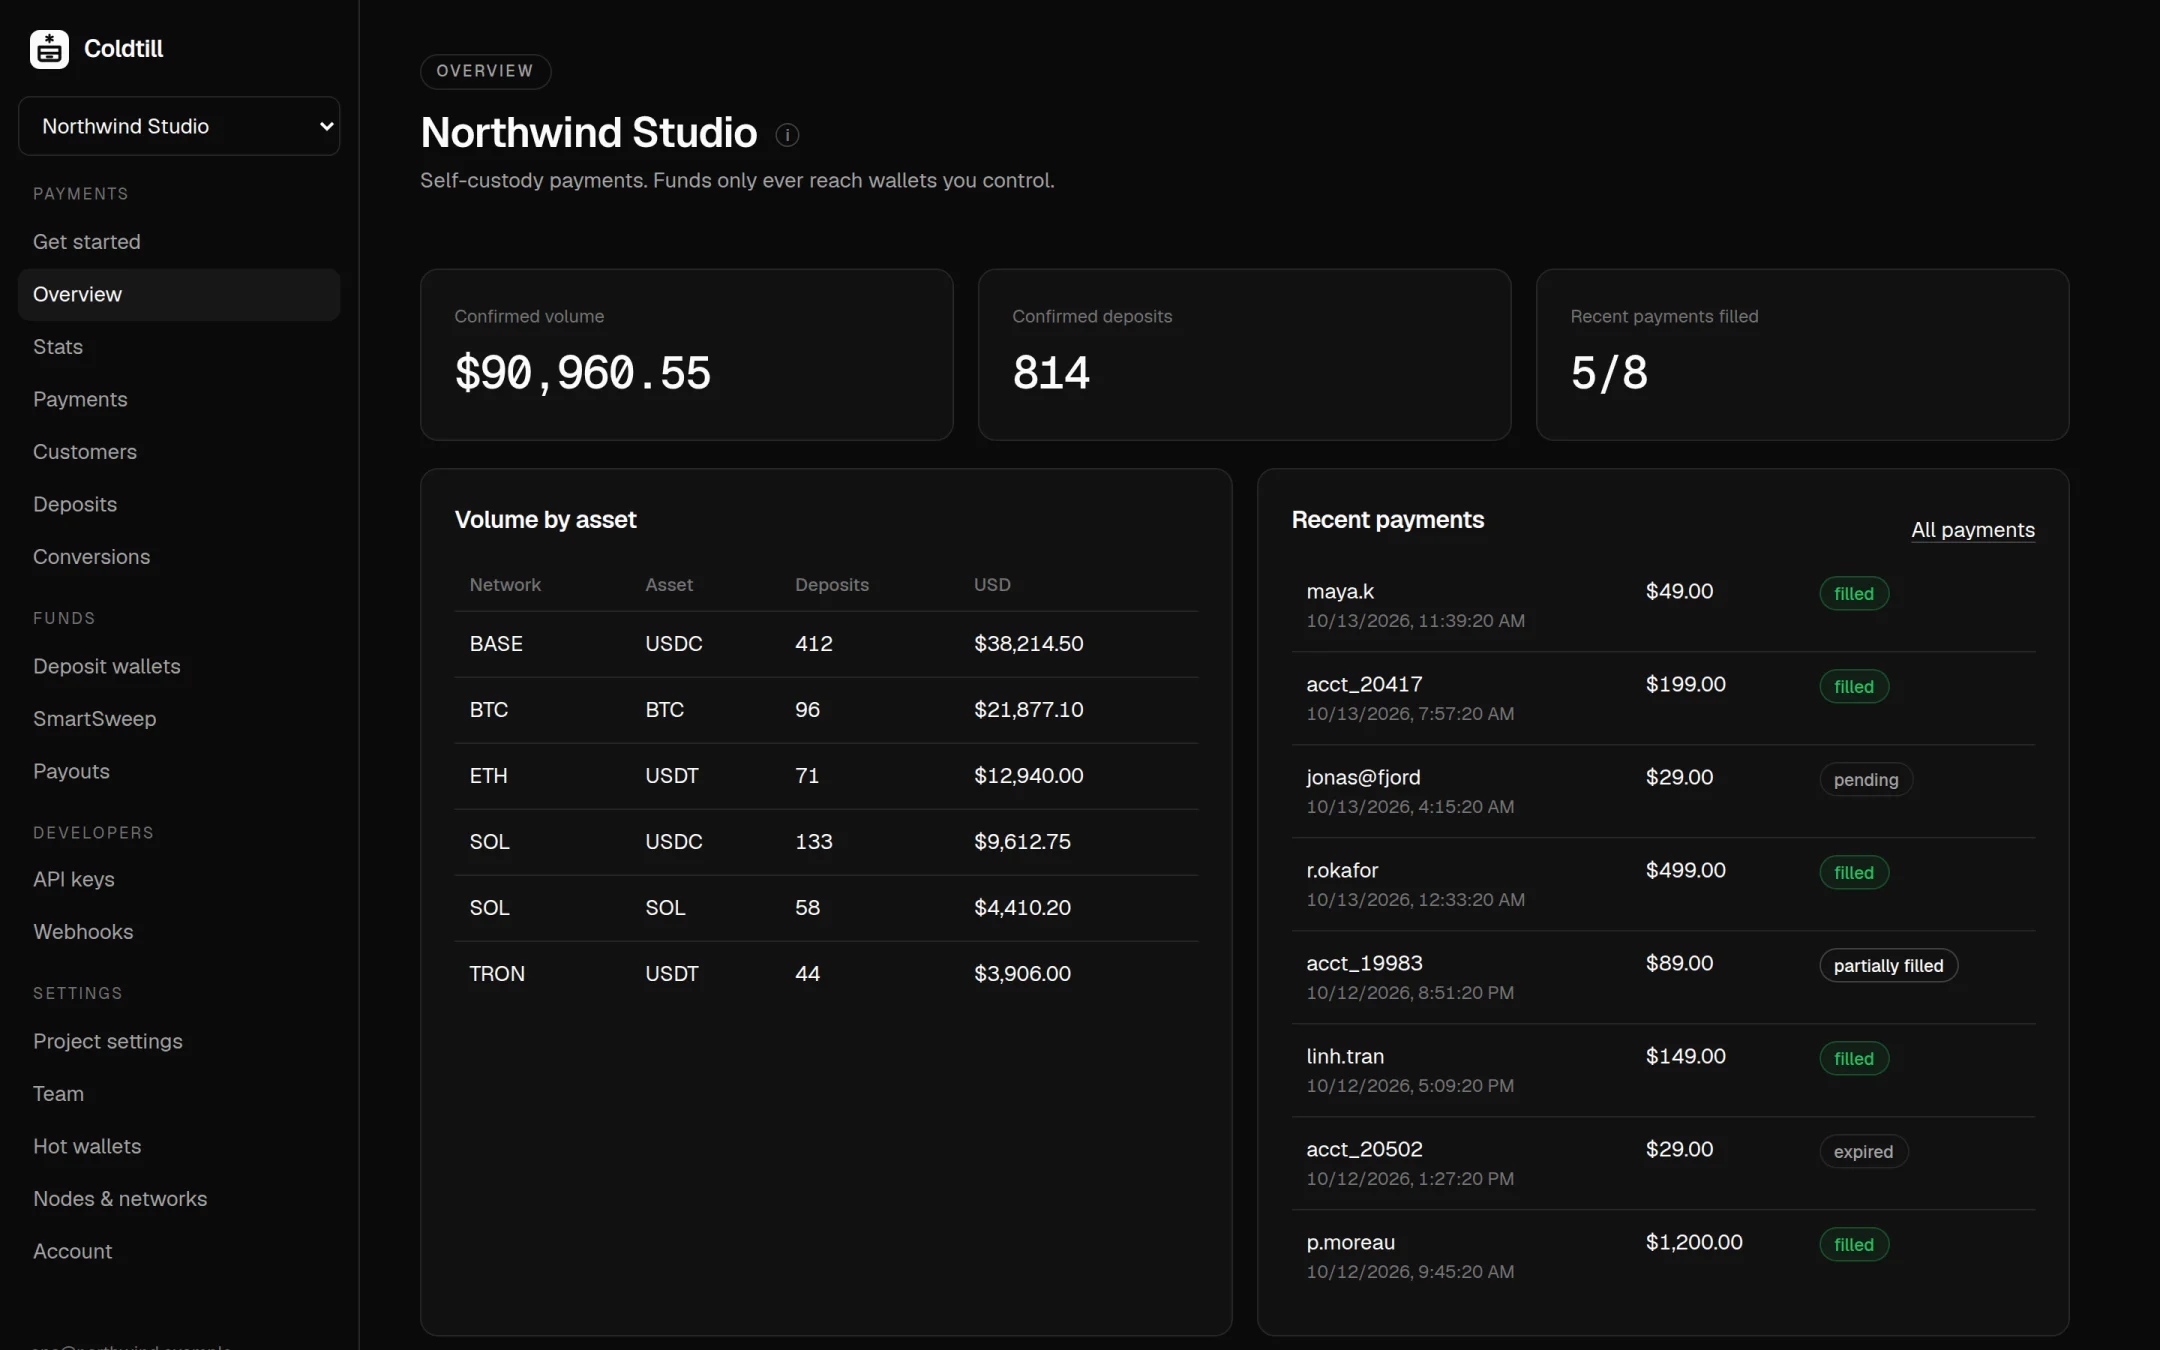This screenshot has height=1350, width=2160.
Task: Open Deposit wallets
Action: [179, 666]
